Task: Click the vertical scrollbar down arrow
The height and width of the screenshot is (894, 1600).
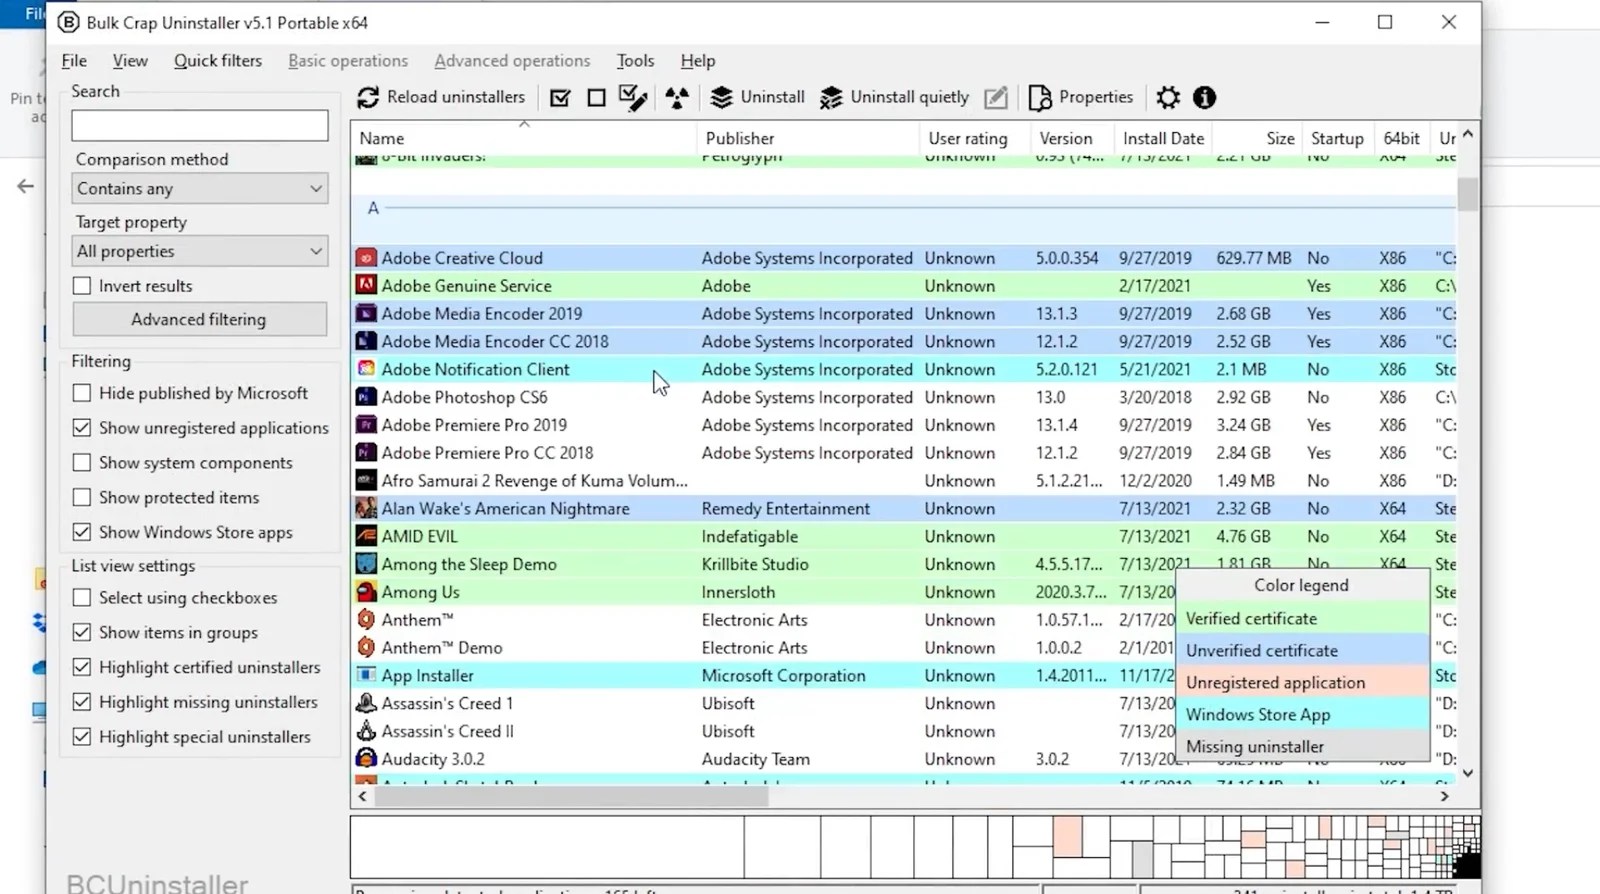Action: [x=1468, y=773]
